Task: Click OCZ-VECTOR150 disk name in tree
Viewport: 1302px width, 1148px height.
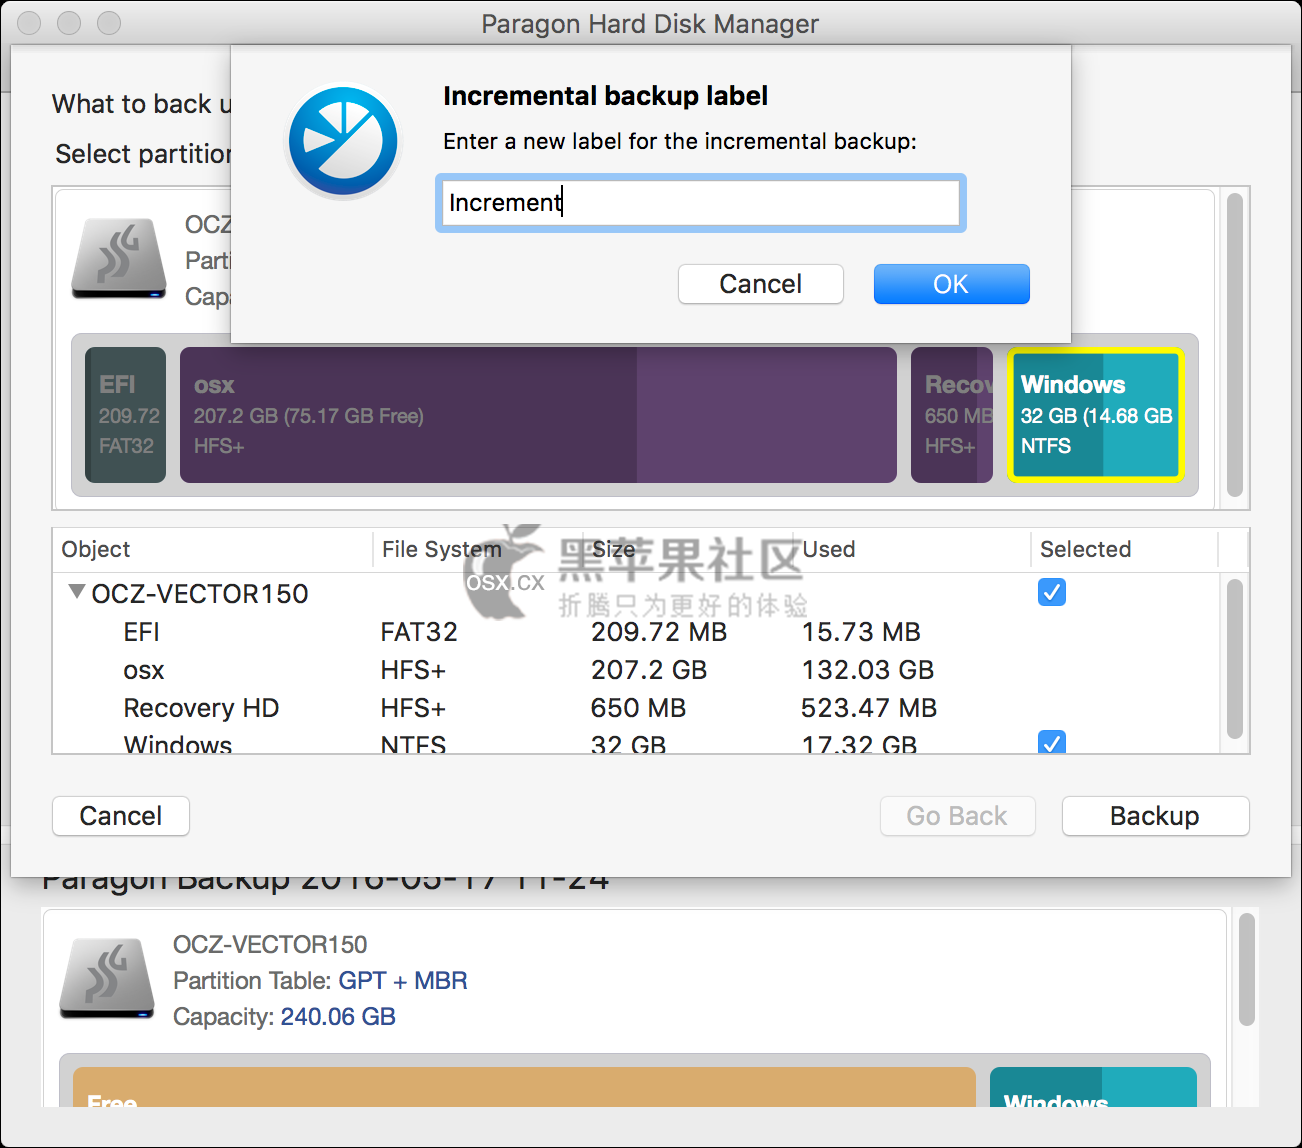Action: pyautogui.click(x=200, y=594)
